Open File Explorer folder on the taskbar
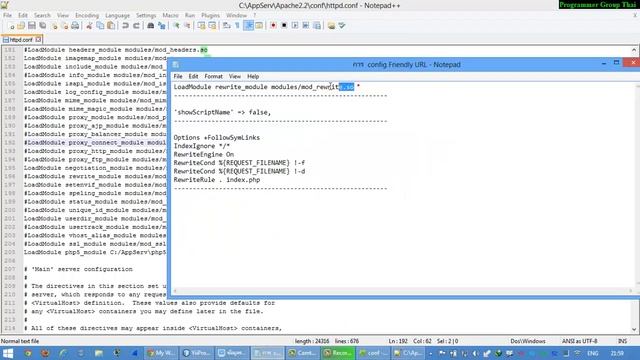 pyautogui.click(x=99, y=353)
